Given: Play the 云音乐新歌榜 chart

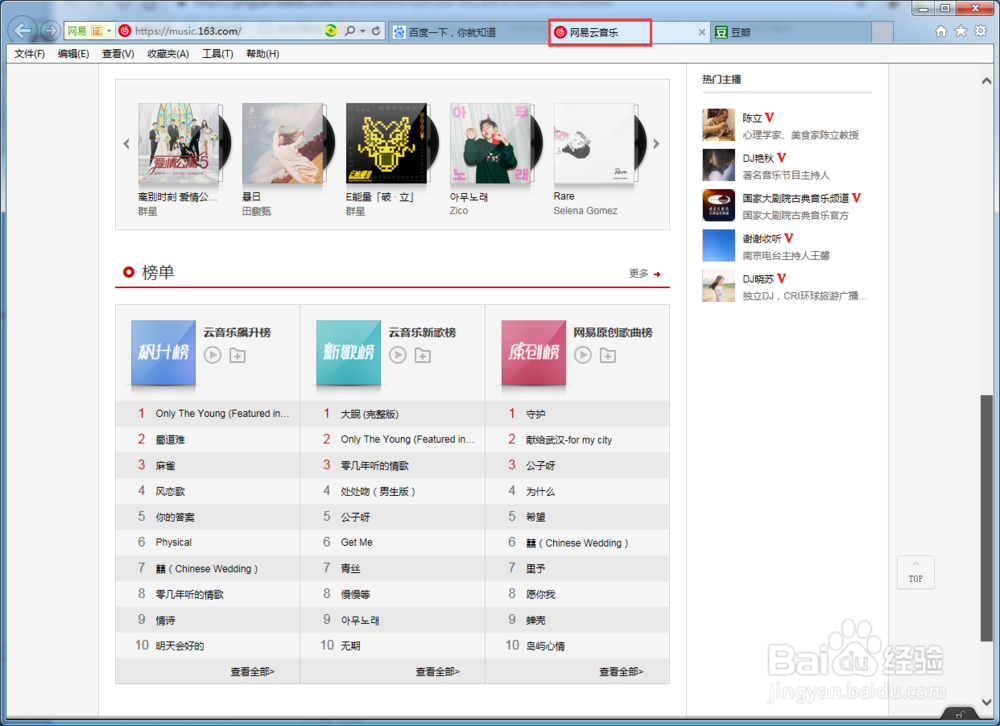Looking at the screenshot, I should 398,355.
